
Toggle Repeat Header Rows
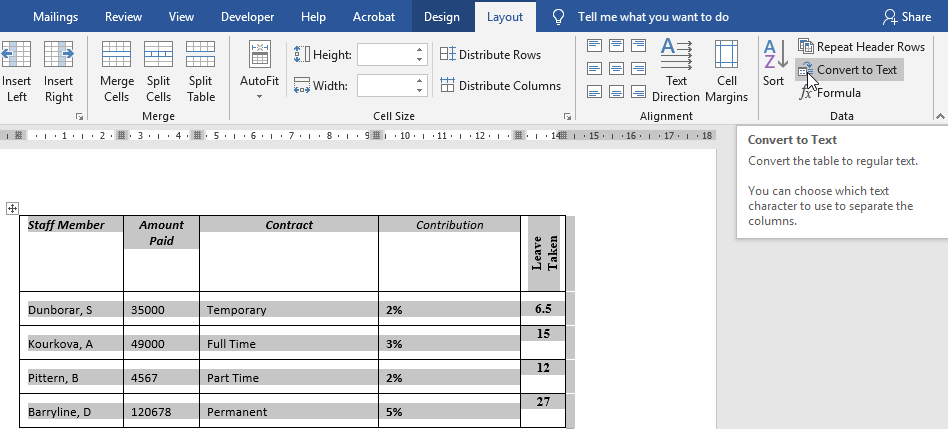click(861, 47)
